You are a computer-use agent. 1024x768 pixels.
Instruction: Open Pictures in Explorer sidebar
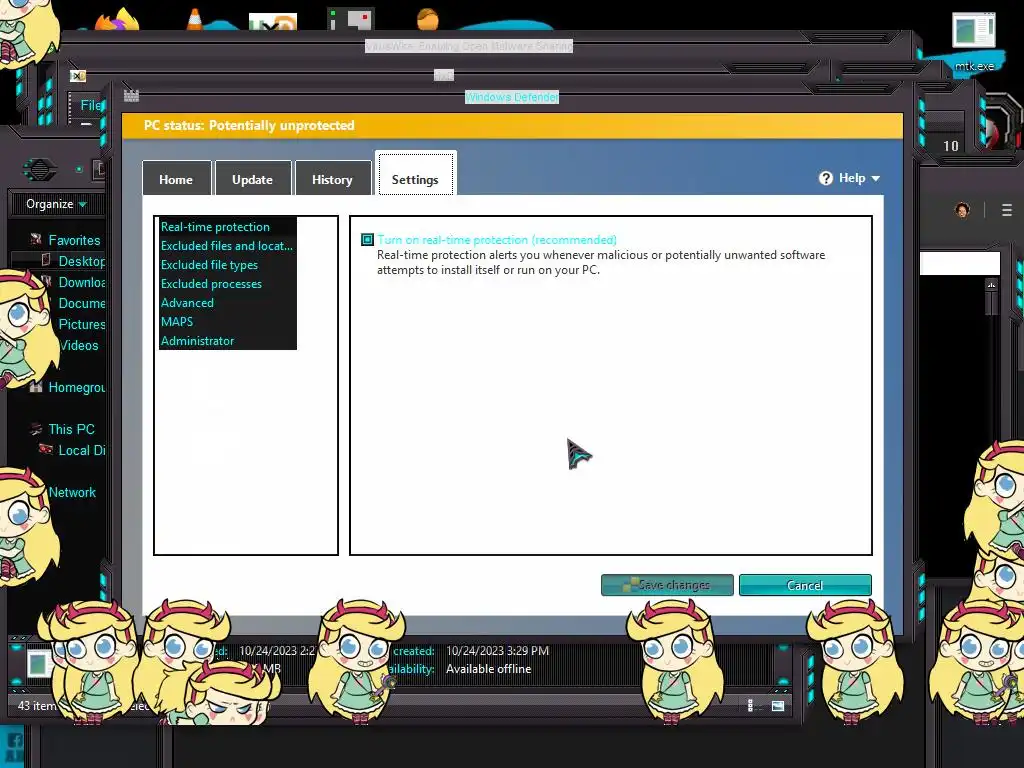[x=82, y=324]
